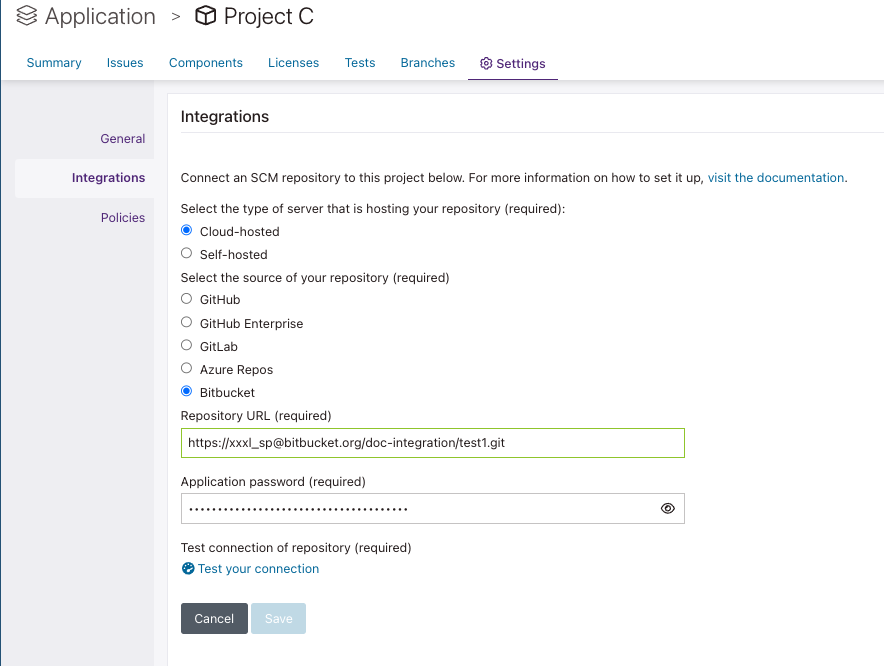Click the Application layers icon in breadcrumb
The height and width of the screenshot is (666, 884).
point(26,16)
